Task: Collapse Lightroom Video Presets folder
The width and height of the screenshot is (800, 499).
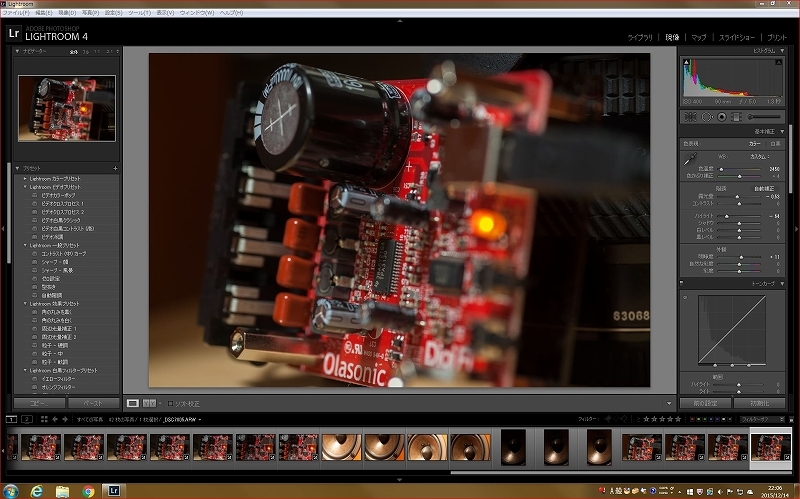Action: pos(25,187)
